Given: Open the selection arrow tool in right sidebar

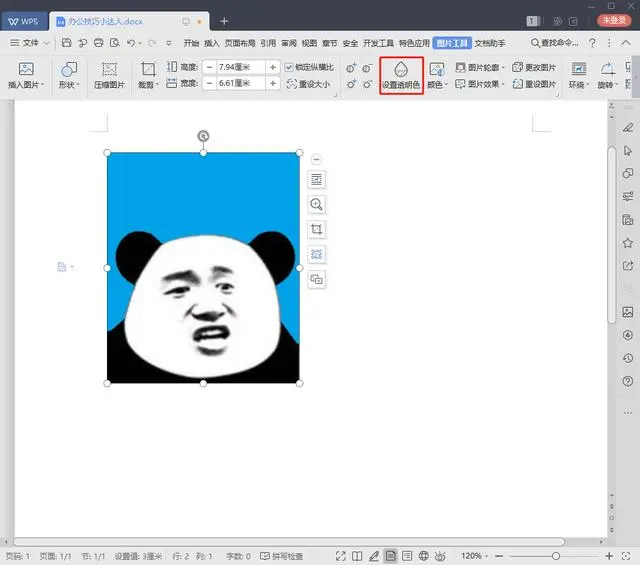Looking at the screenshot, I should click(628, 151).
